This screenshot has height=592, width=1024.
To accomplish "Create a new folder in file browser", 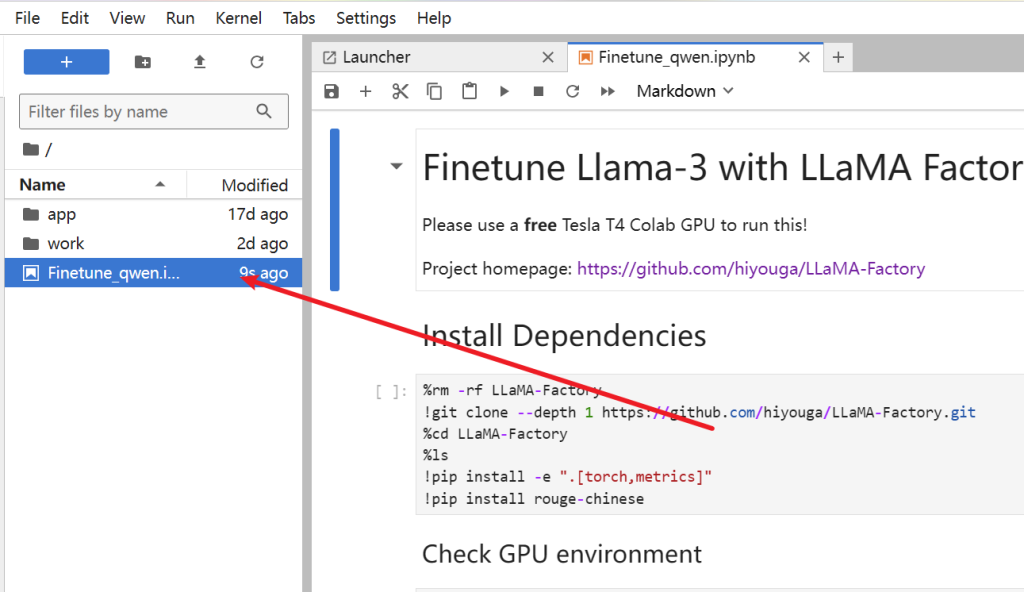I will [x=142, y=62].
